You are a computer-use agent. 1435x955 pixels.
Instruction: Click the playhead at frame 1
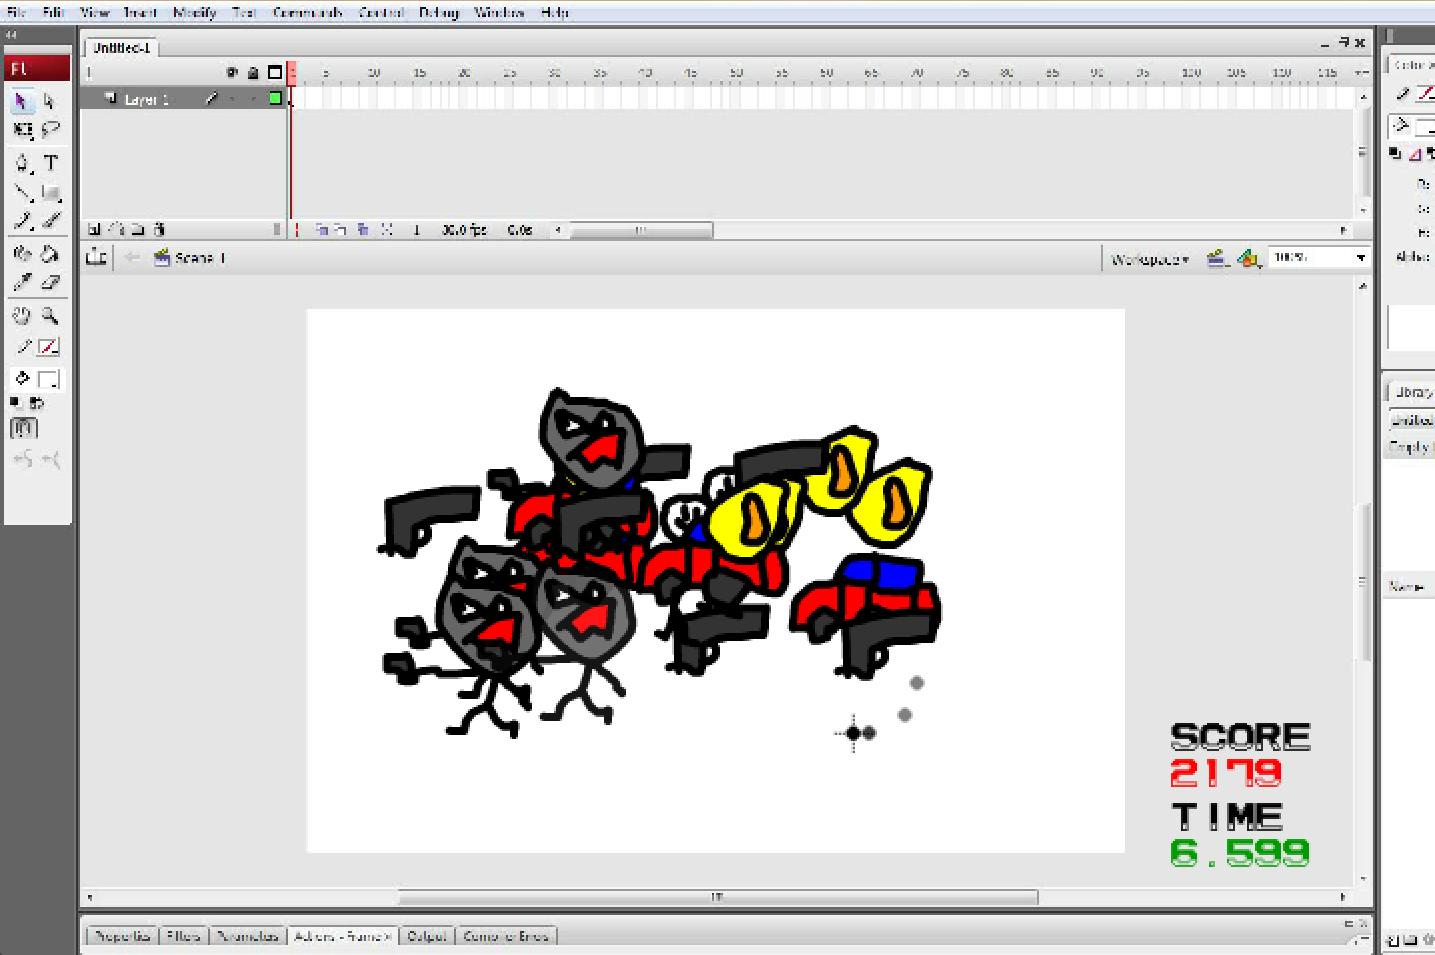pyautogui.click(x=292, y=73)
